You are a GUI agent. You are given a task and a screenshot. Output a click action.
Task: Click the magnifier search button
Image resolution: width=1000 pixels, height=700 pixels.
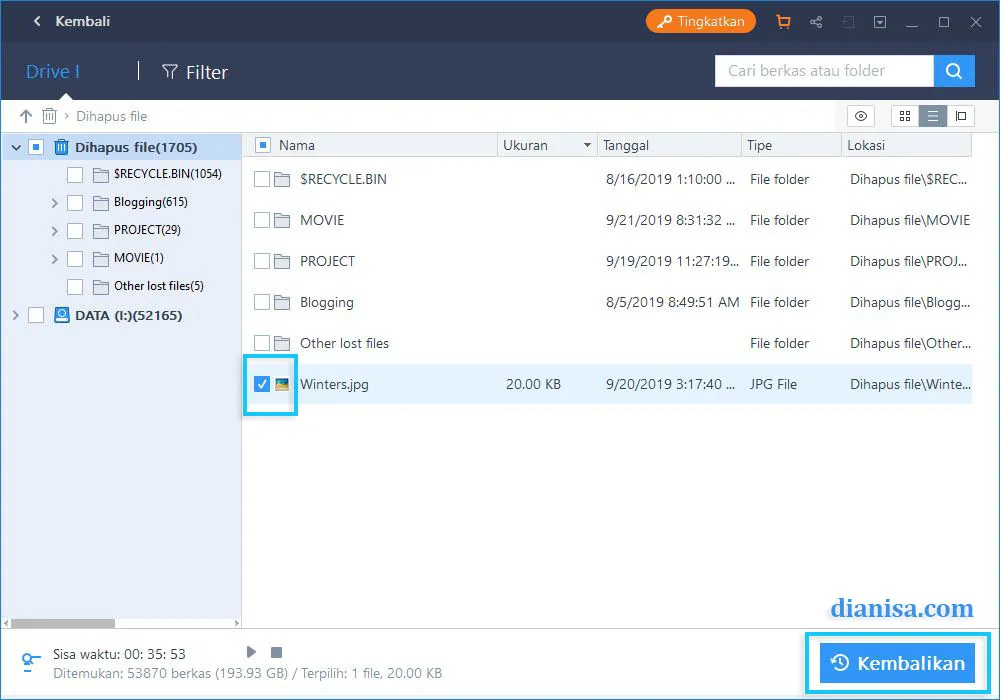(x=954, y=71)
